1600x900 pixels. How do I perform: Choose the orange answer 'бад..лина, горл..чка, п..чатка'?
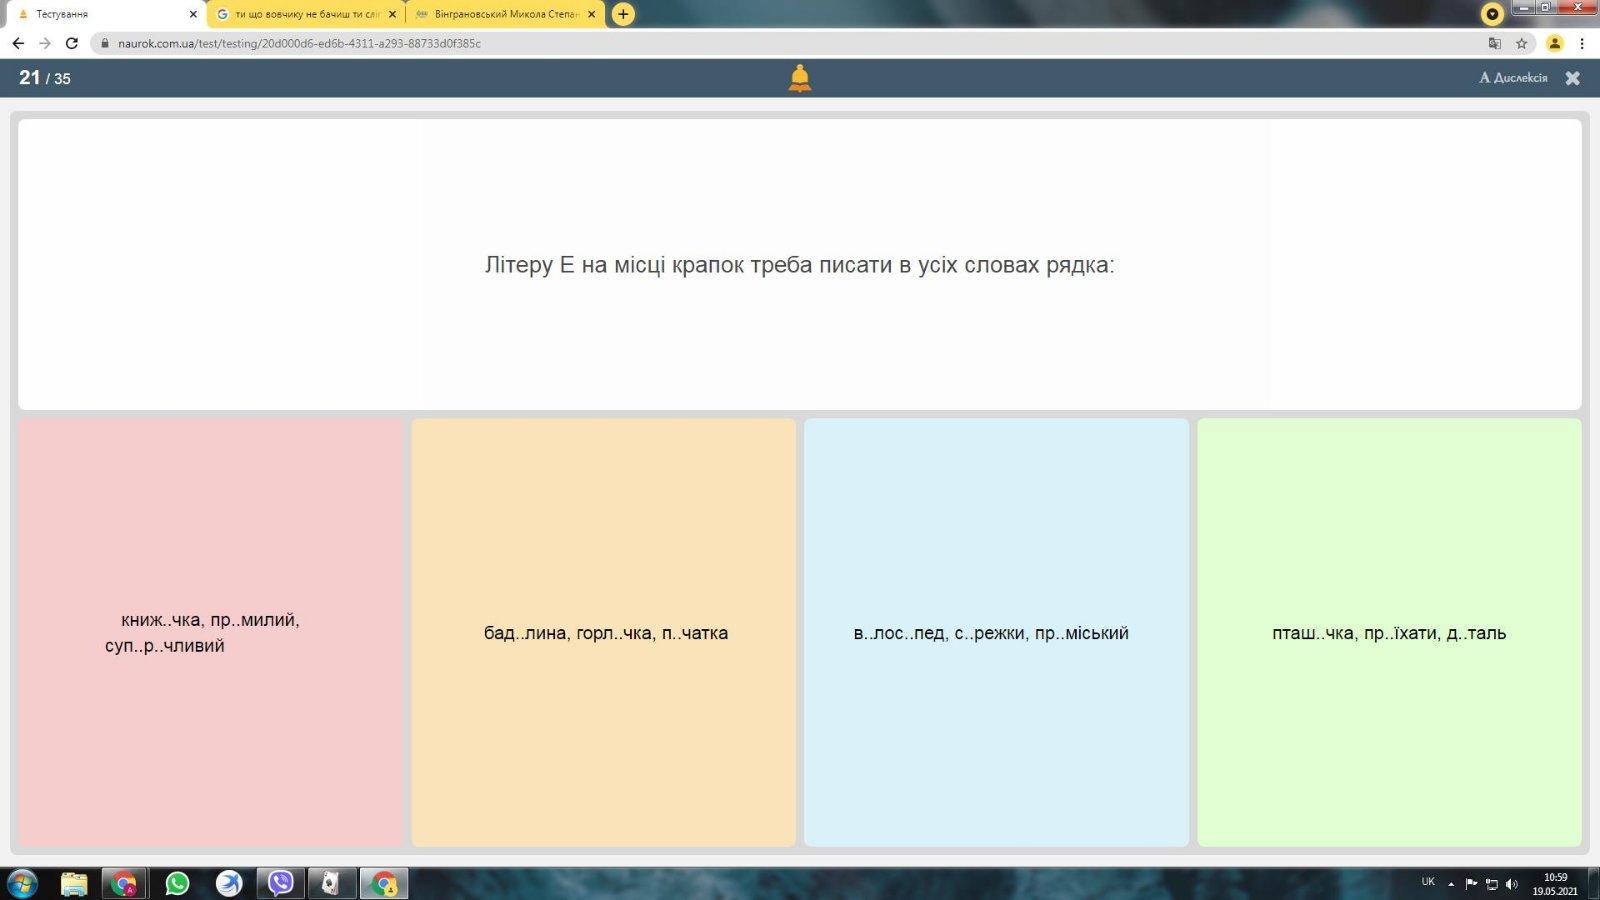(604, 632)
